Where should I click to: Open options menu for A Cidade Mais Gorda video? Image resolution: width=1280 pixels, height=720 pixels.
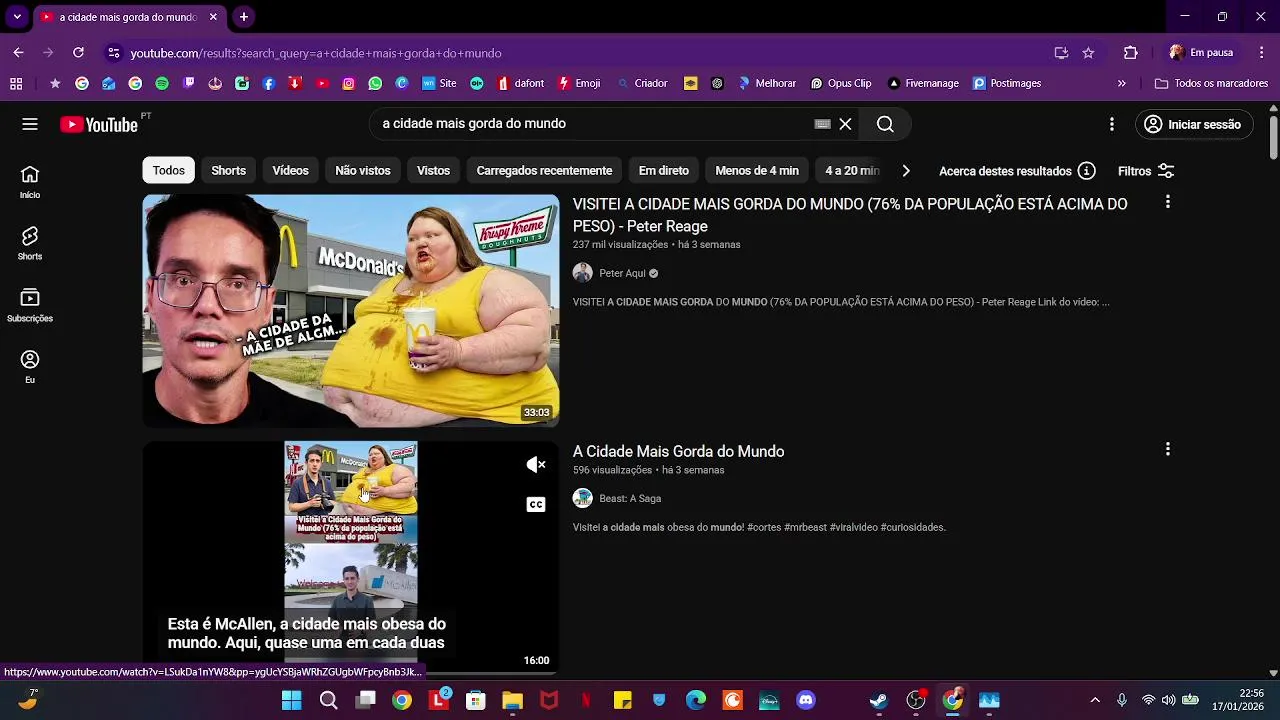pyautogui.click(x=1167, y=449)
